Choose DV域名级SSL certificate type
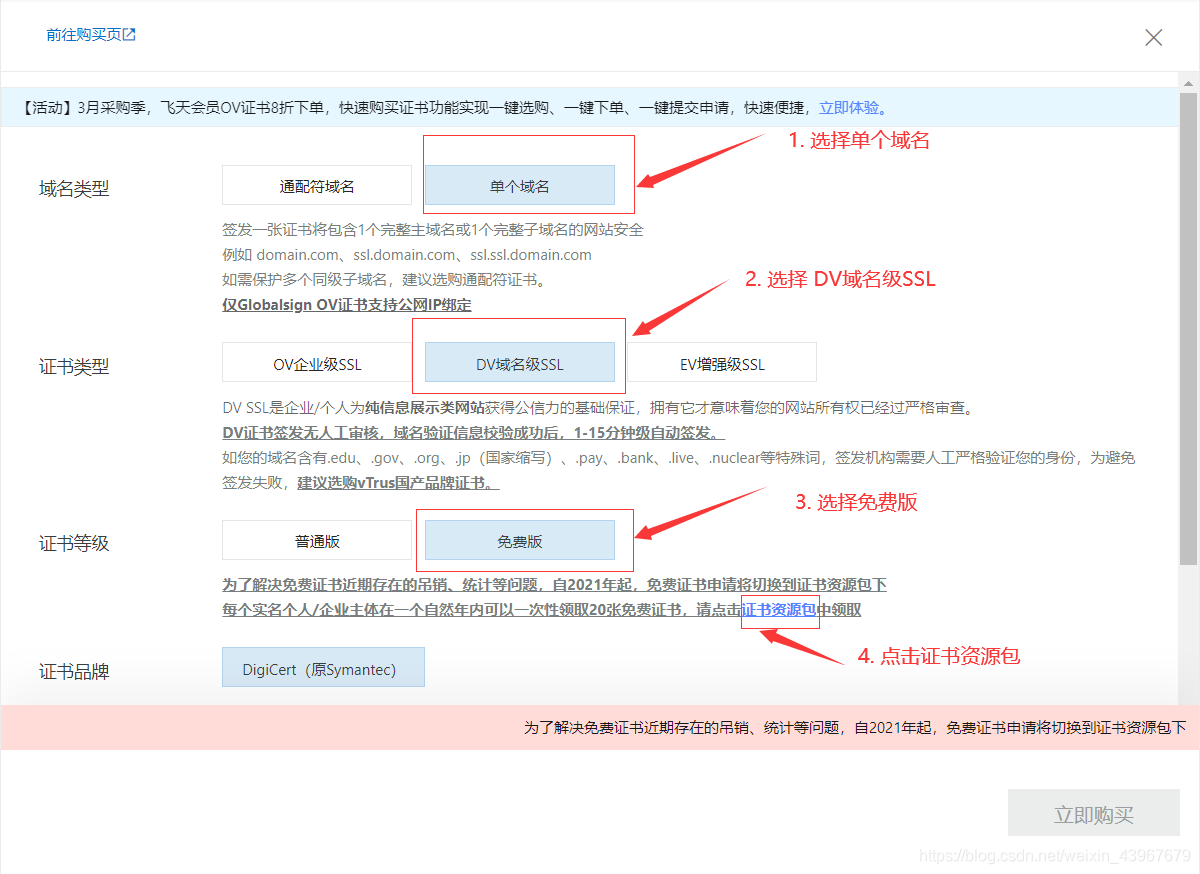 click(520, 363)
